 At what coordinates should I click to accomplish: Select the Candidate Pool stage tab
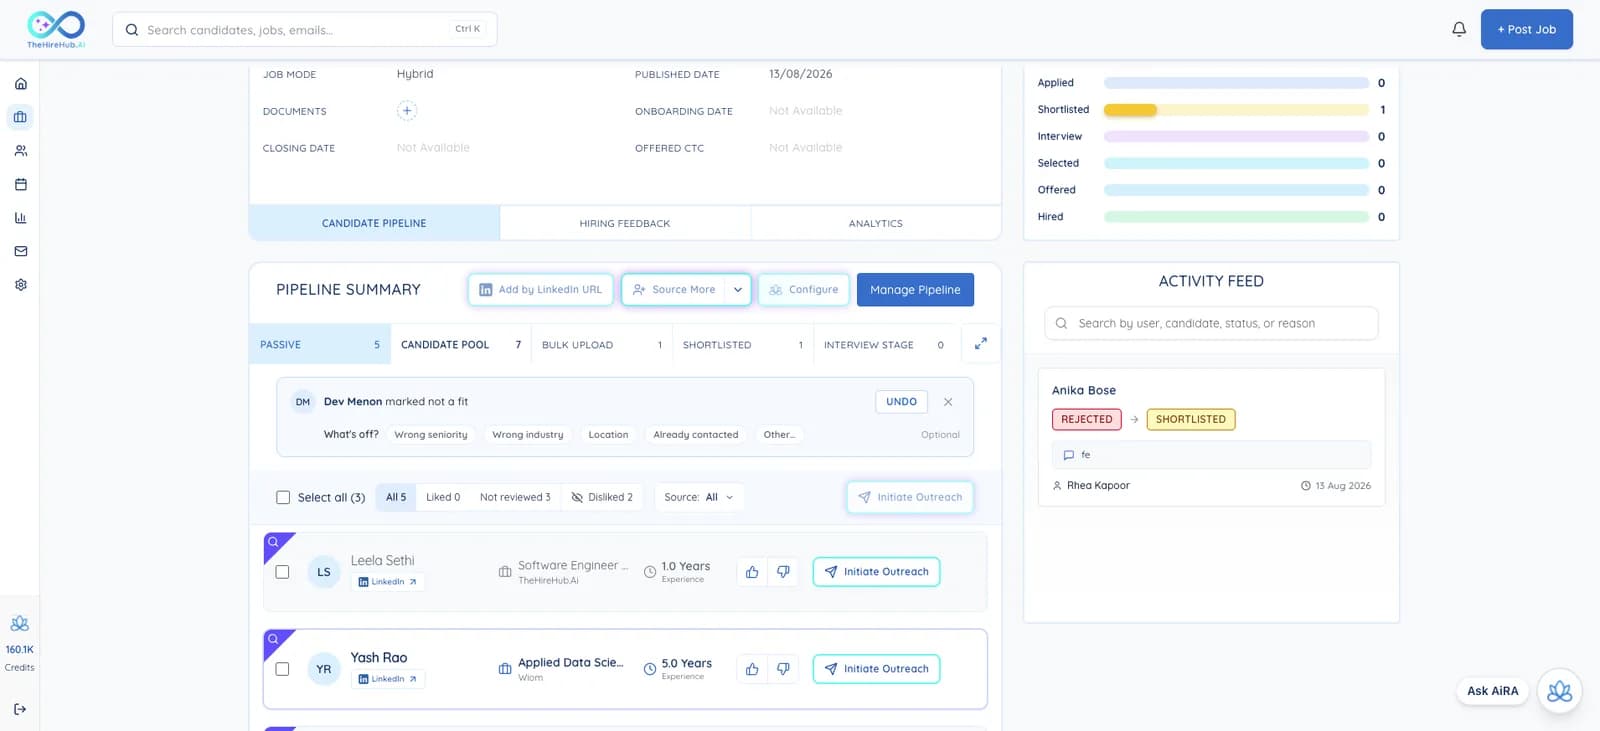click(461, 344)
